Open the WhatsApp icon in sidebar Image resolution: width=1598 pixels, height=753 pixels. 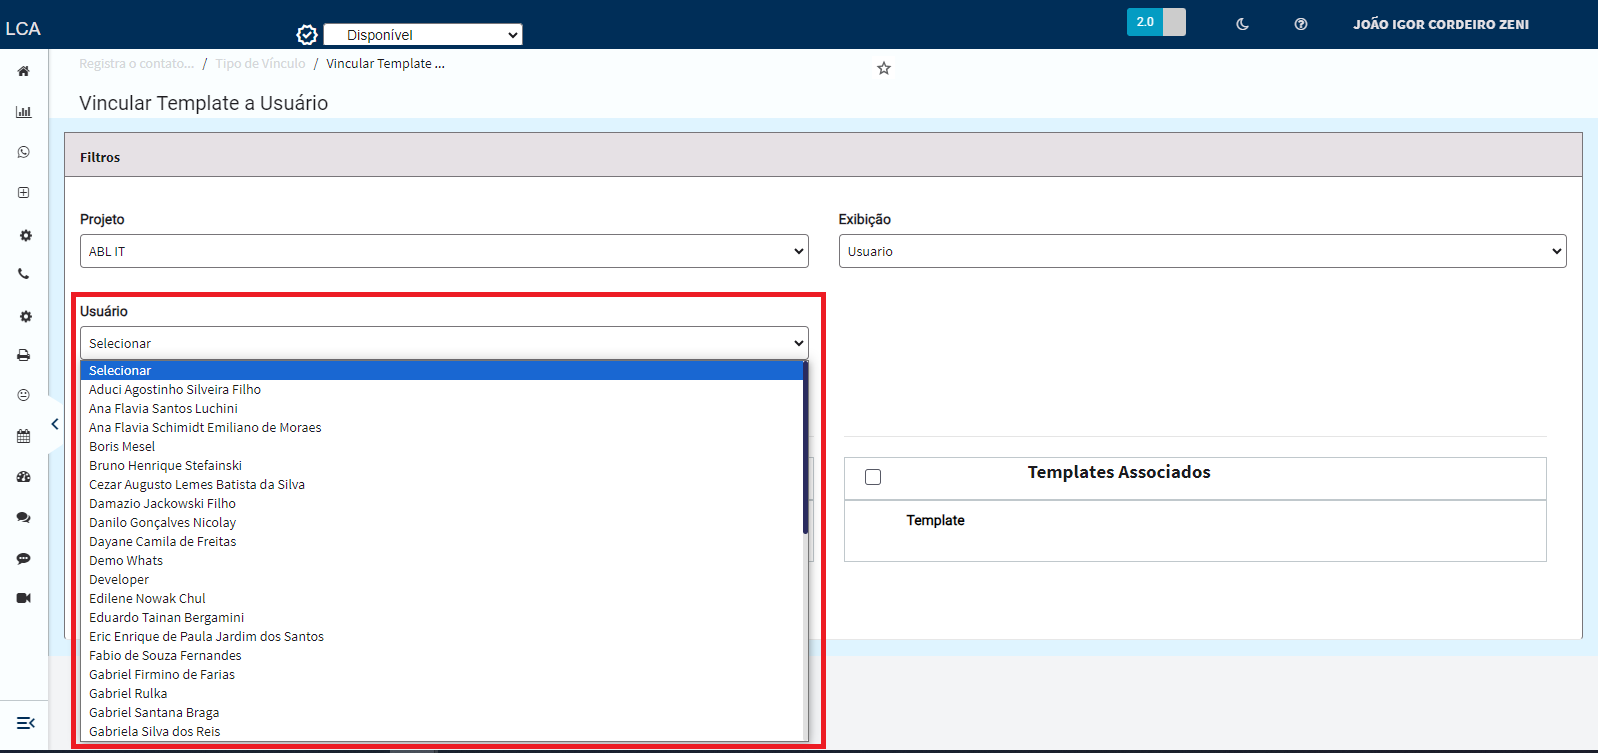23,152
